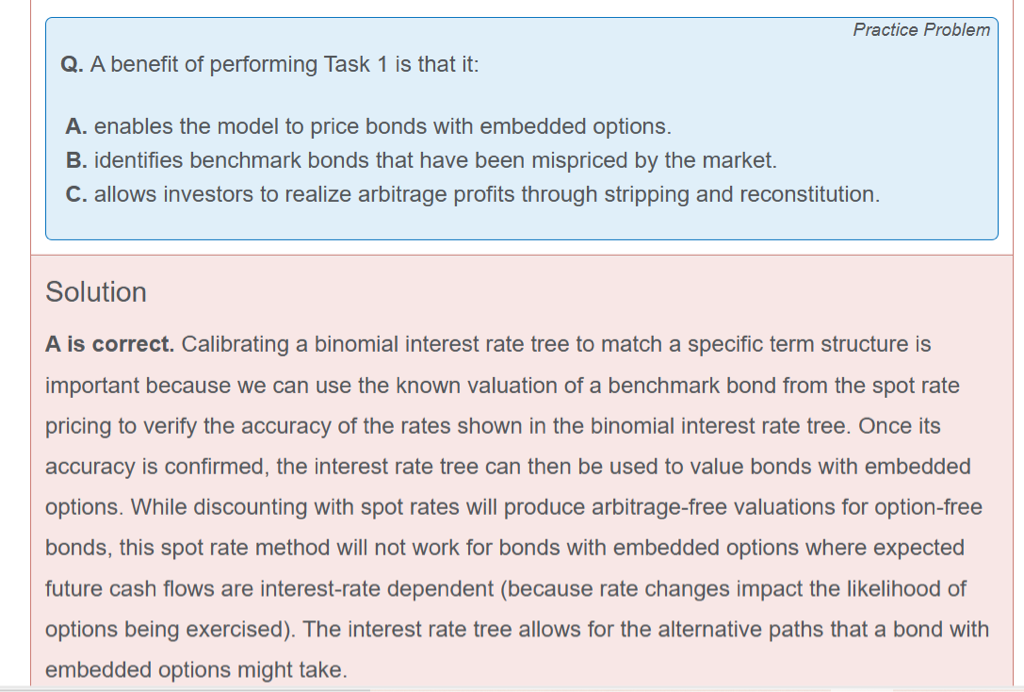The height and width of the screenshot is (692, 1024).
Task: Click the italic Practice Problem label
Action: [x=921, y=30]
